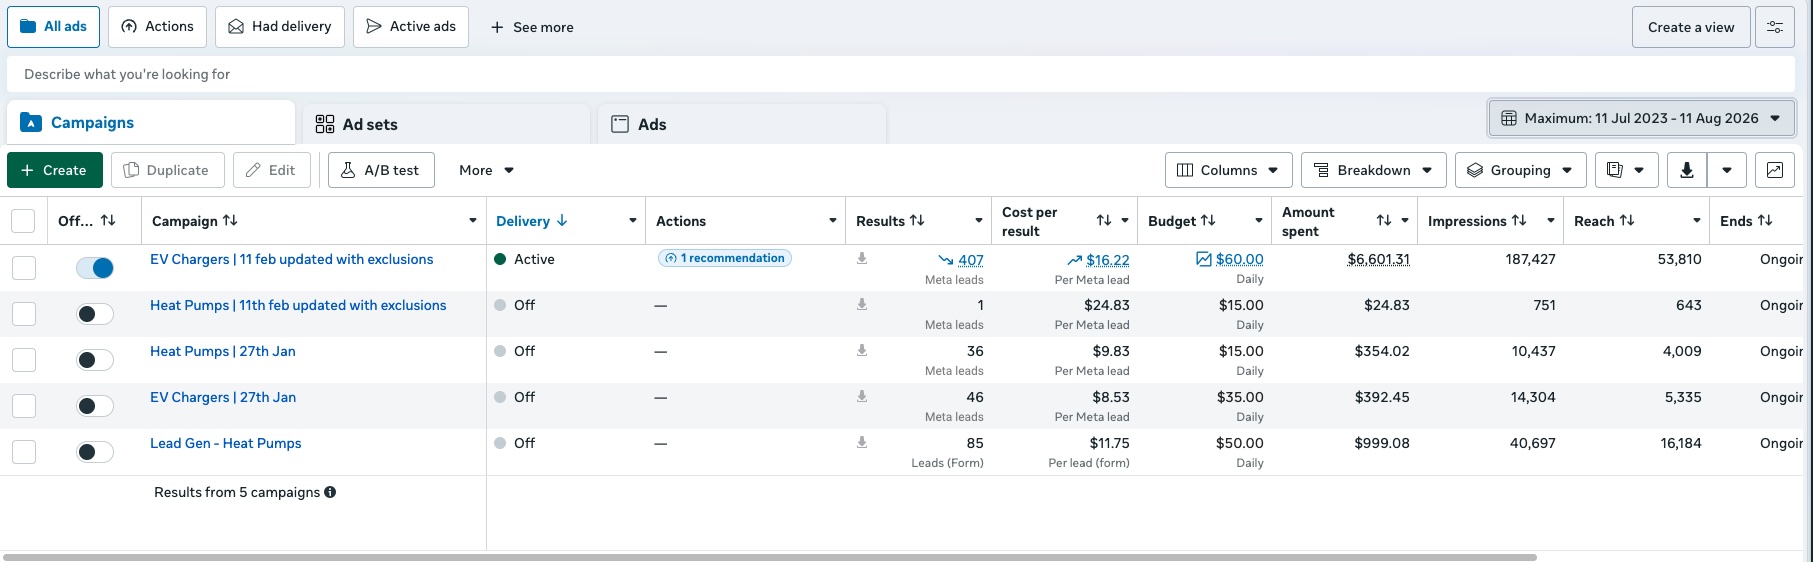Tick checkbox for EV Chargers 11 feb row
Screen dimensions: 1813x562
pyautogui.click(x=24, y=268)
